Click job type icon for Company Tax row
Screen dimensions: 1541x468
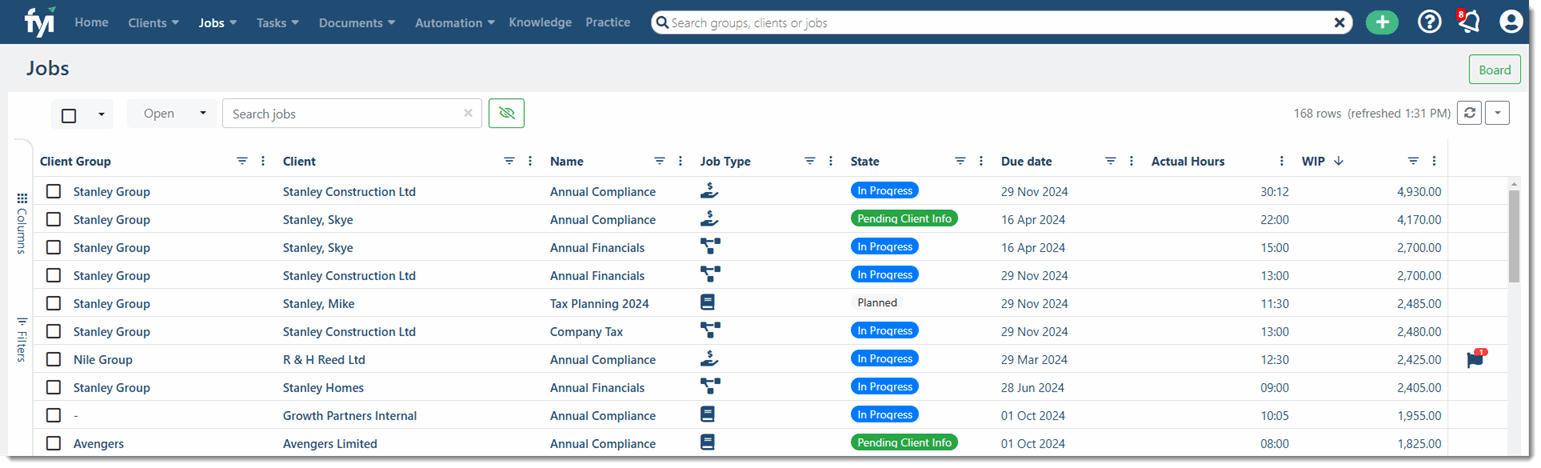711,331
